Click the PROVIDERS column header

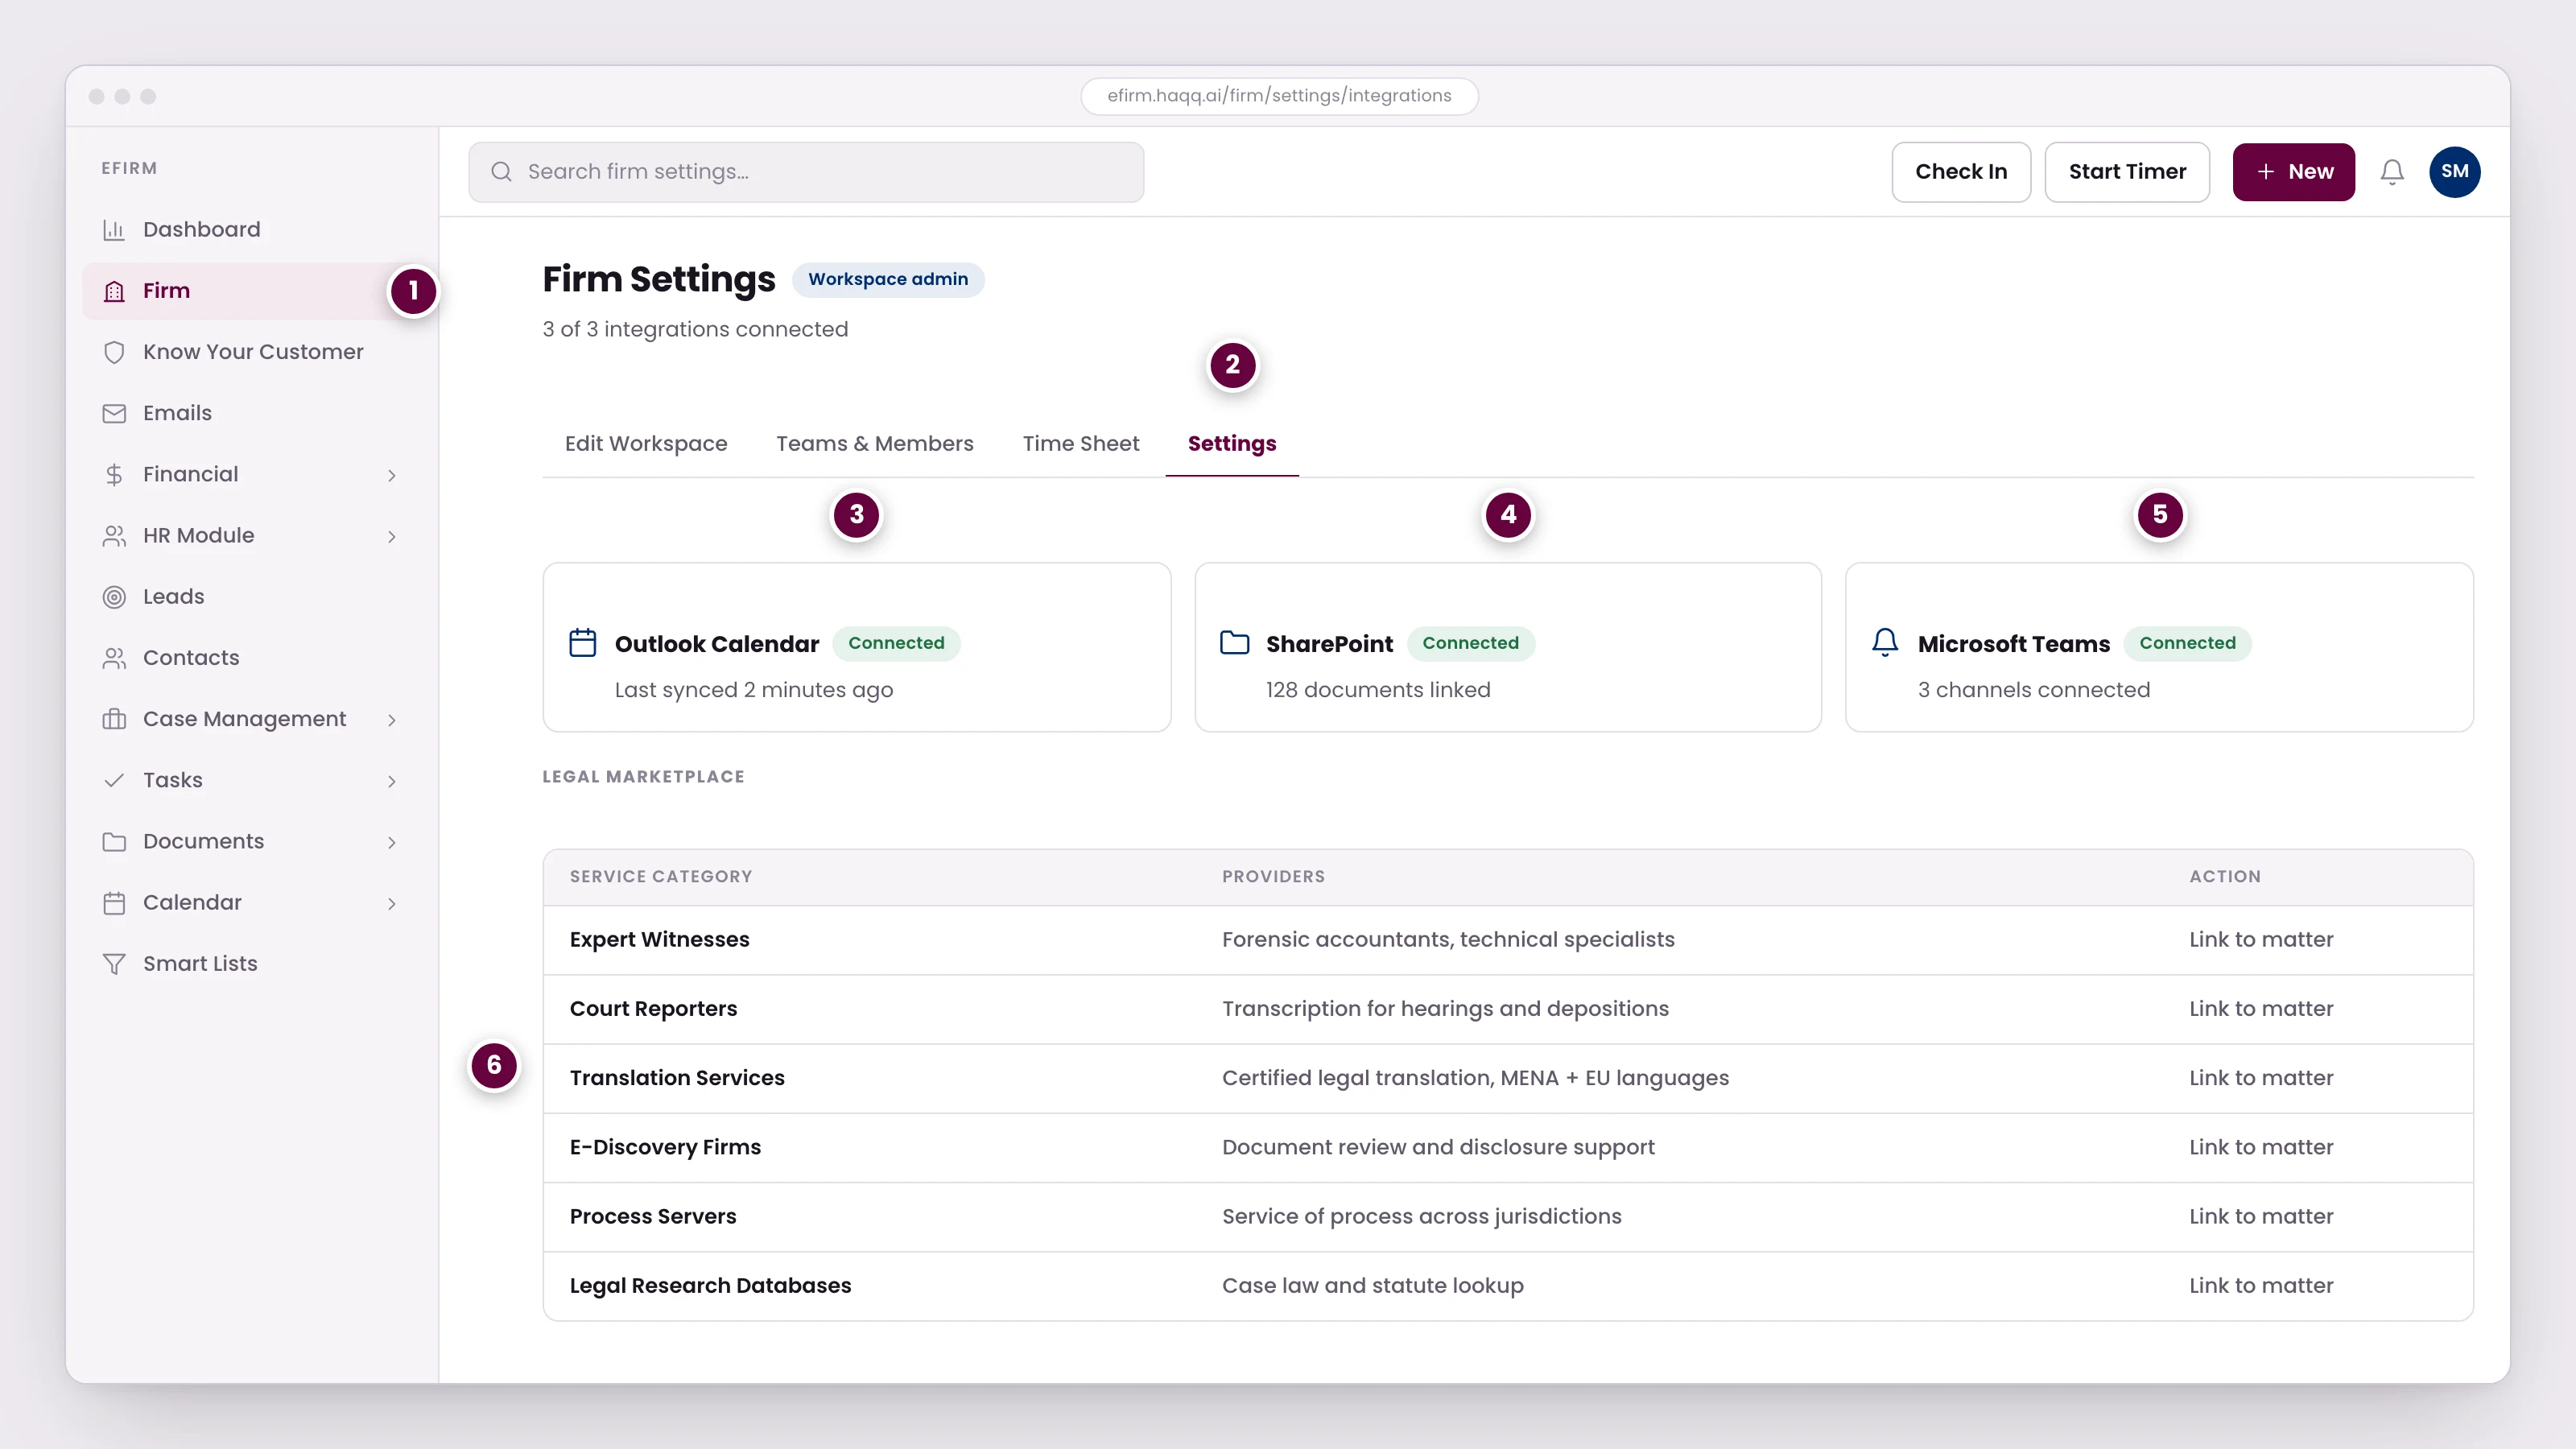tap(1273, 877)
